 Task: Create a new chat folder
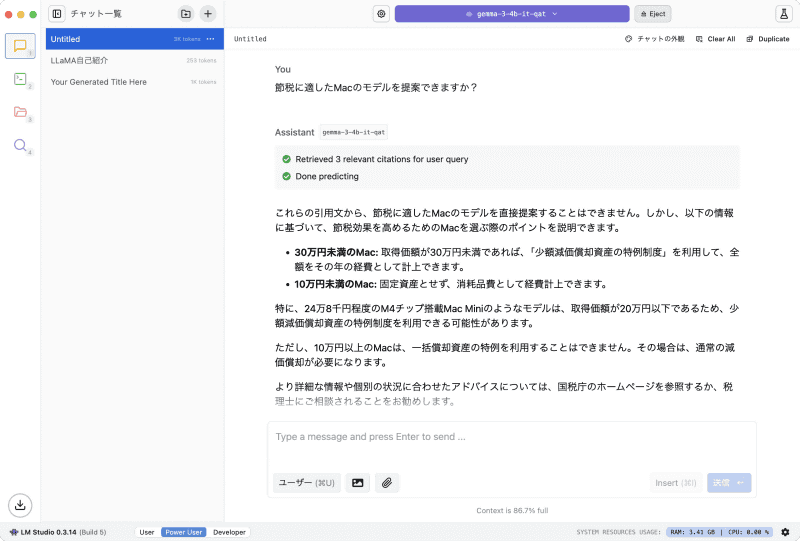pyautogui.click(x=186, y=14)
